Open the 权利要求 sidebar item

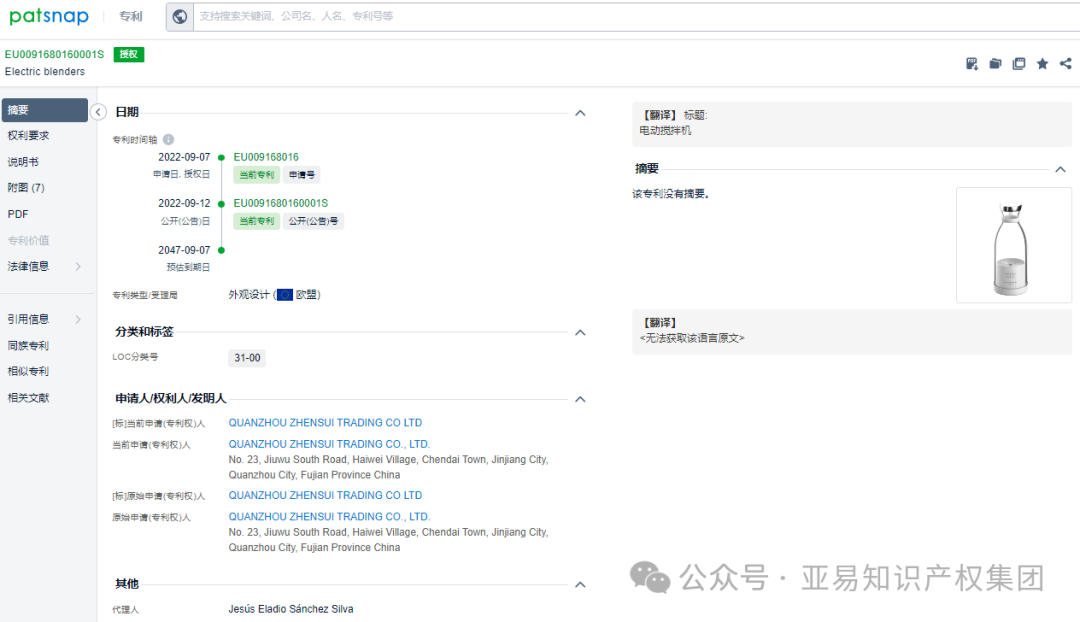click(28, 136)
